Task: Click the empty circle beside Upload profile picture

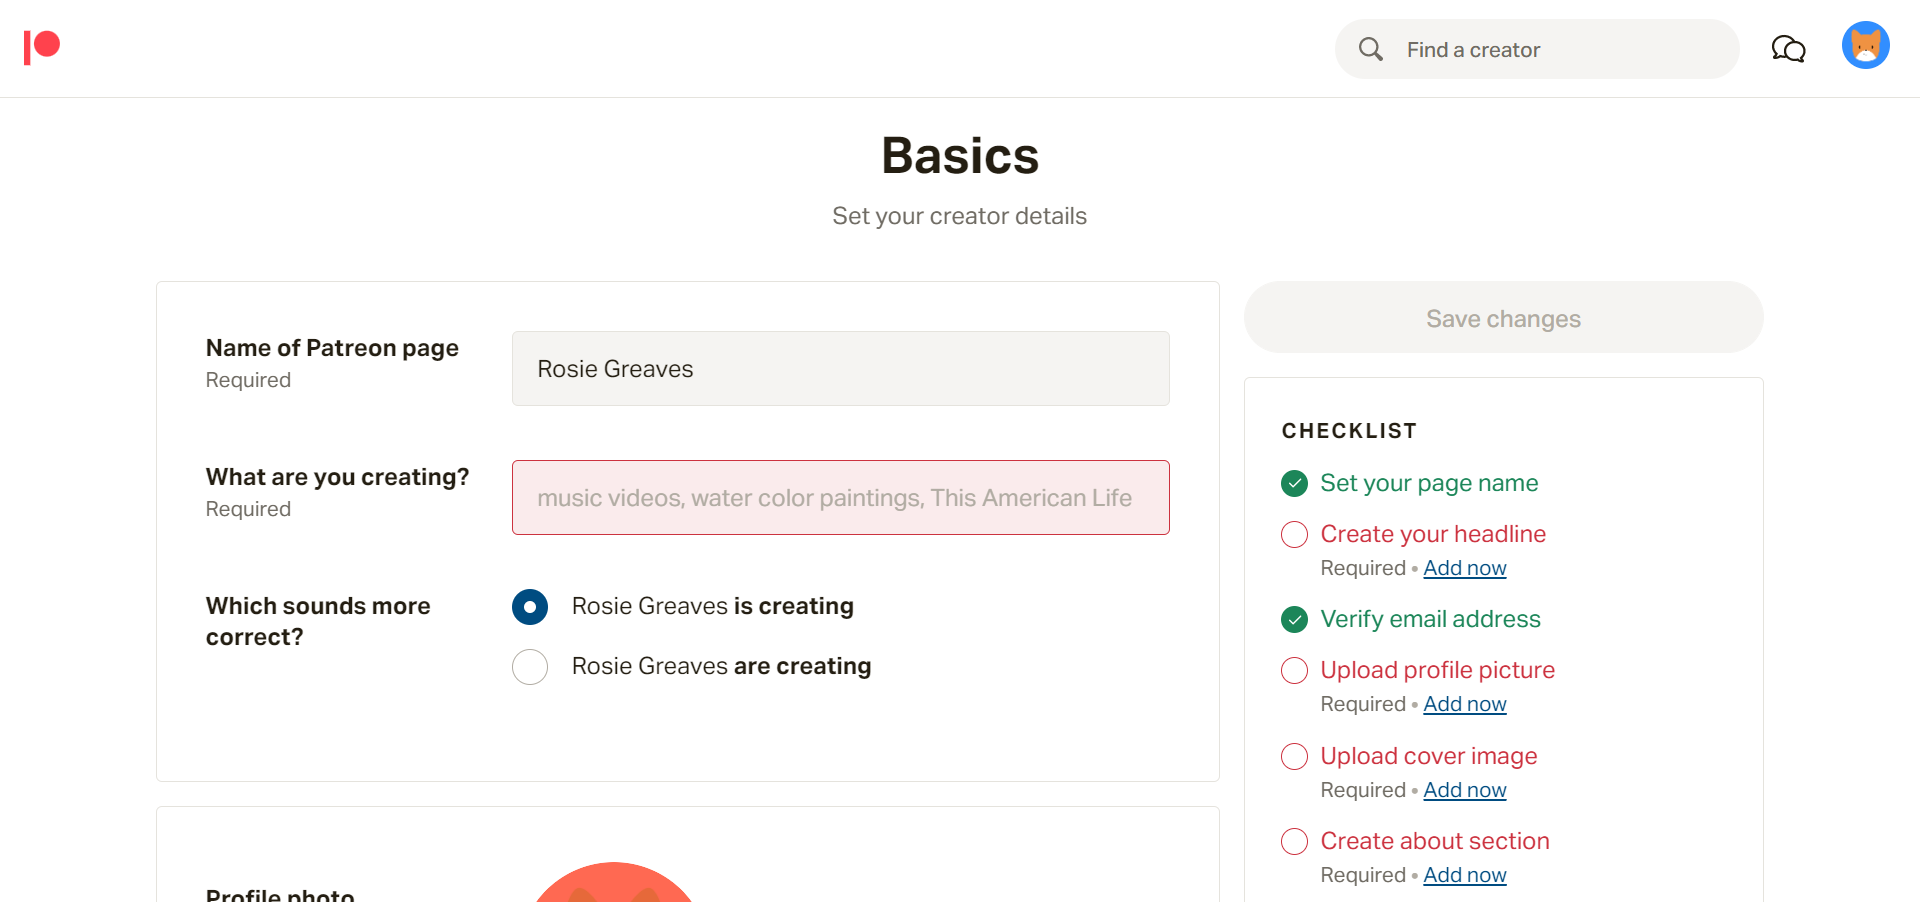Action: point(1295,671)
